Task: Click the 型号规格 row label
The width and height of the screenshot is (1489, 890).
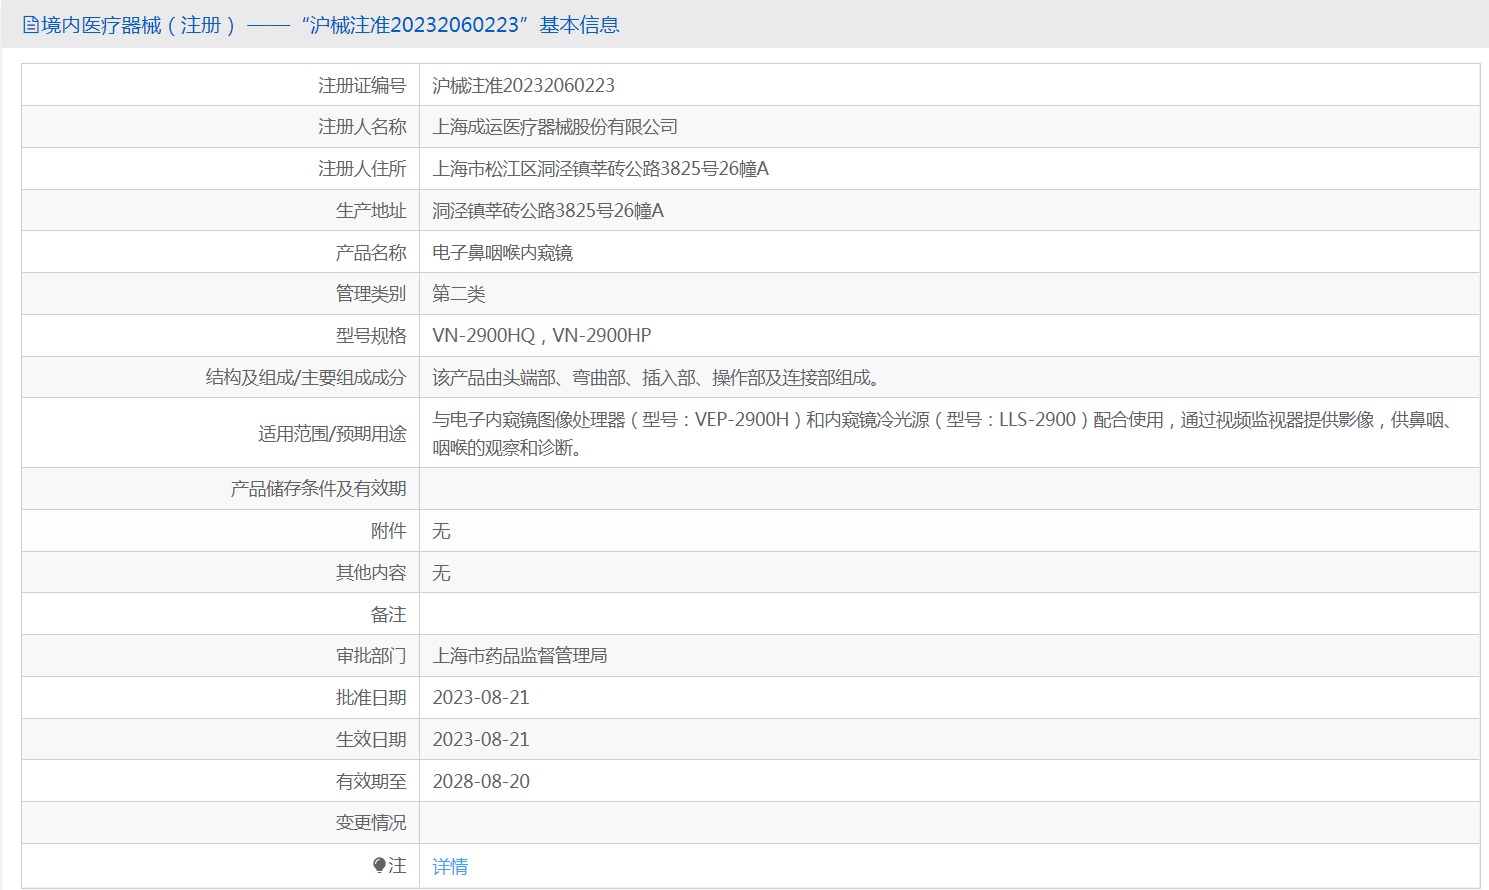Action: tap(371, 336)
